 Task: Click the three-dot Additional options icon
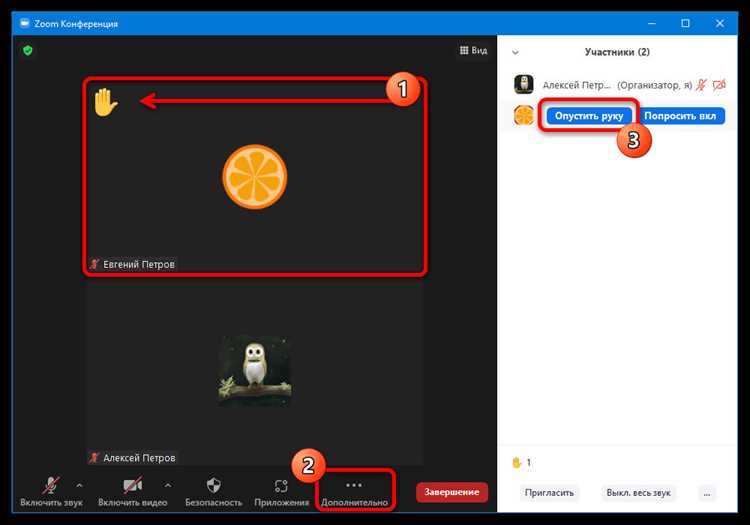coord(354,485)
